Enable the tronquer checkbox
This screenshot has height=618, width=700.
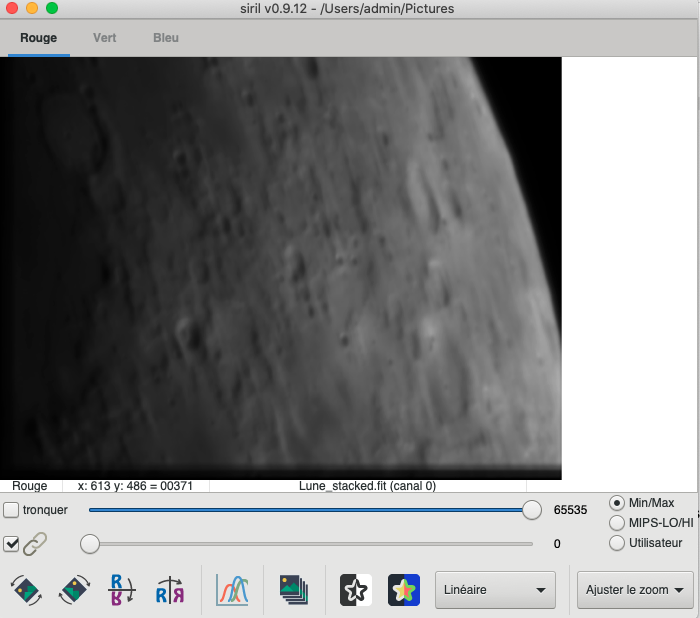tap(11, 510)
